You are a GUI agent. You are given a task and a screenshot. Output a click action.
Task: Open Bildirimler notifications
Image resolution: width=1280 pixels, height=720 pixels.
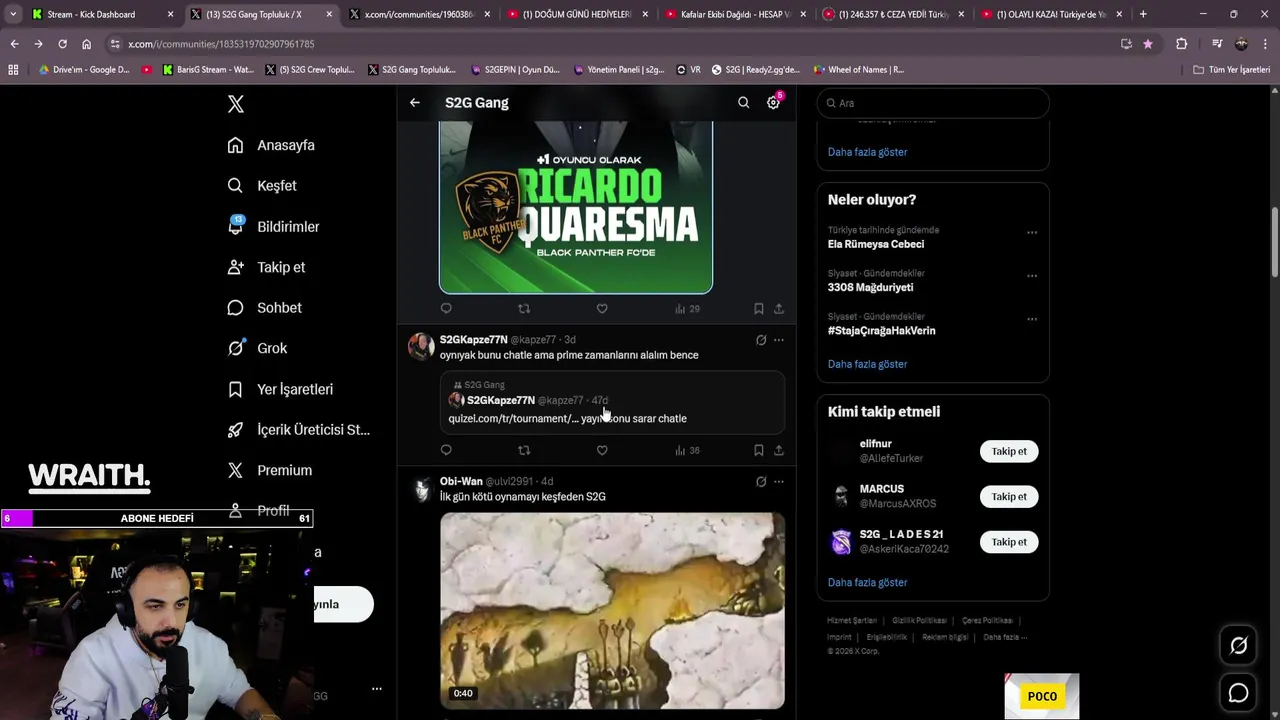point(273,227)
